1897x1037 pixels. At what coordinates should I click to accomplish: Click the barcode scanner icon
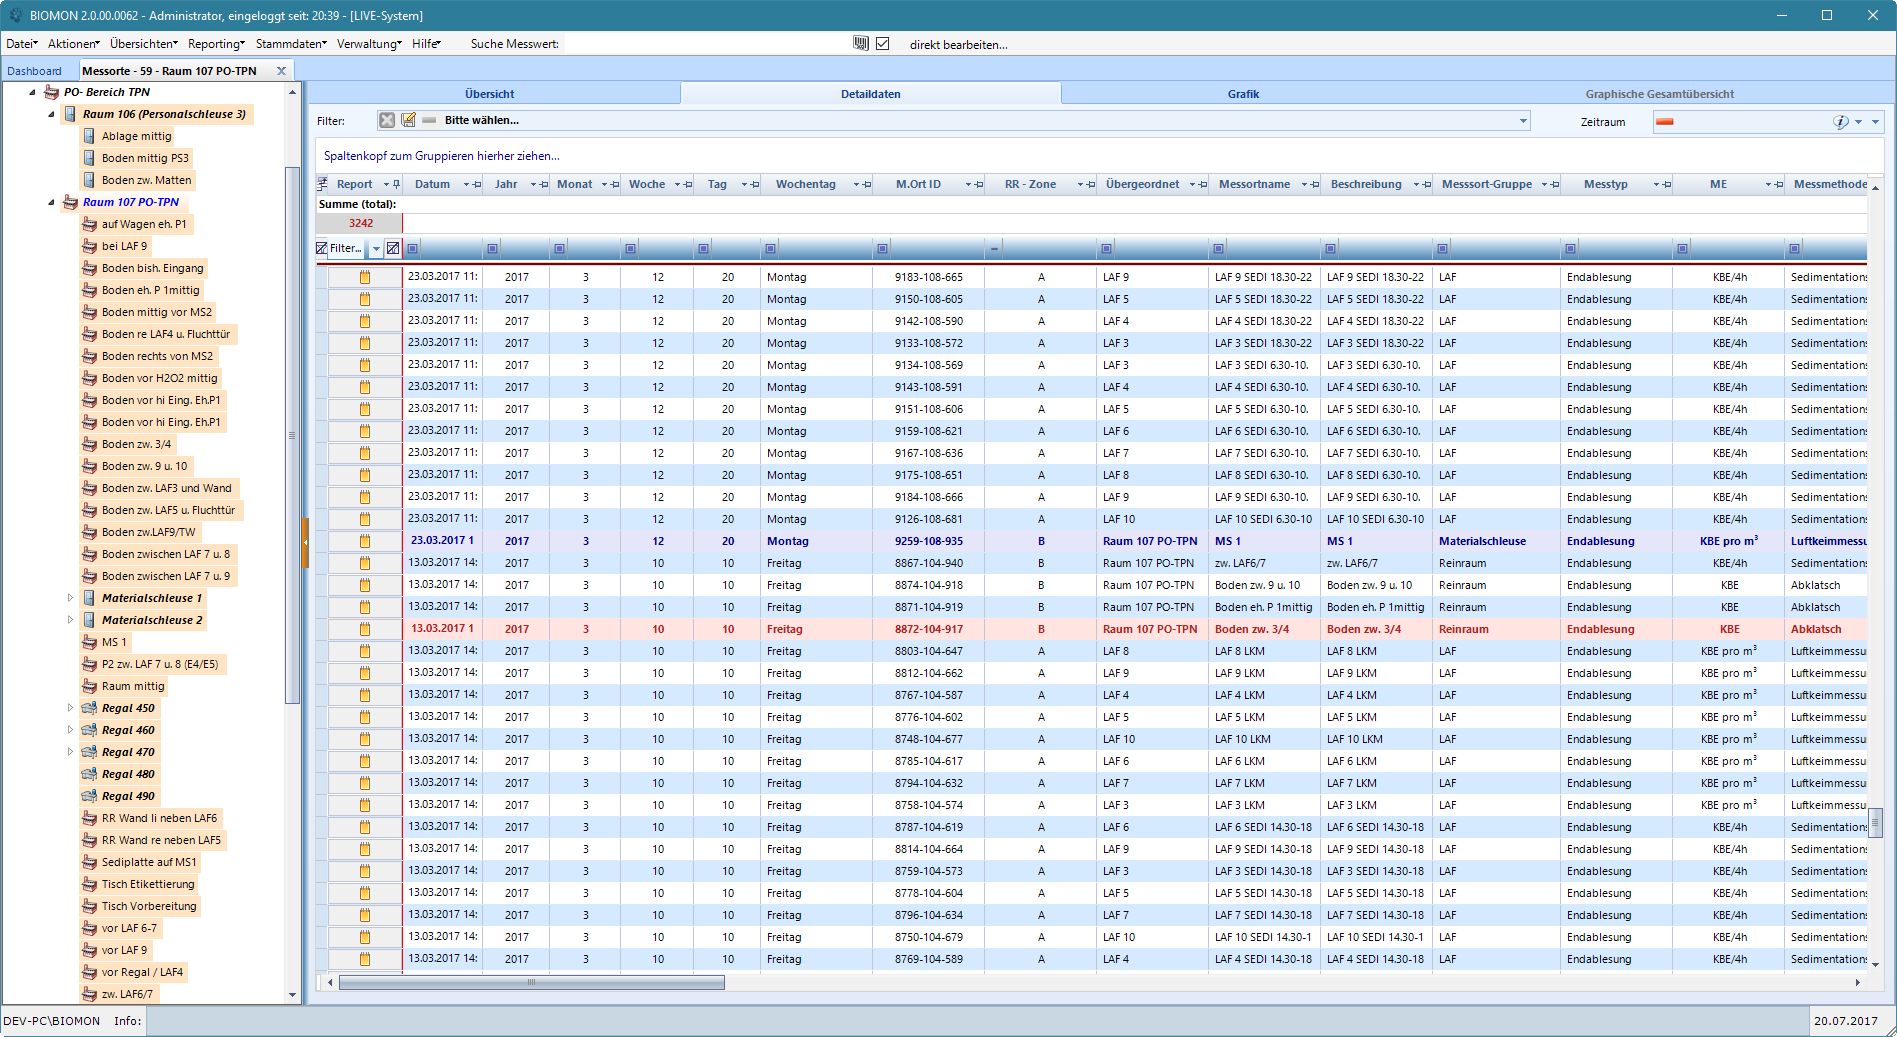click(861, 43)
